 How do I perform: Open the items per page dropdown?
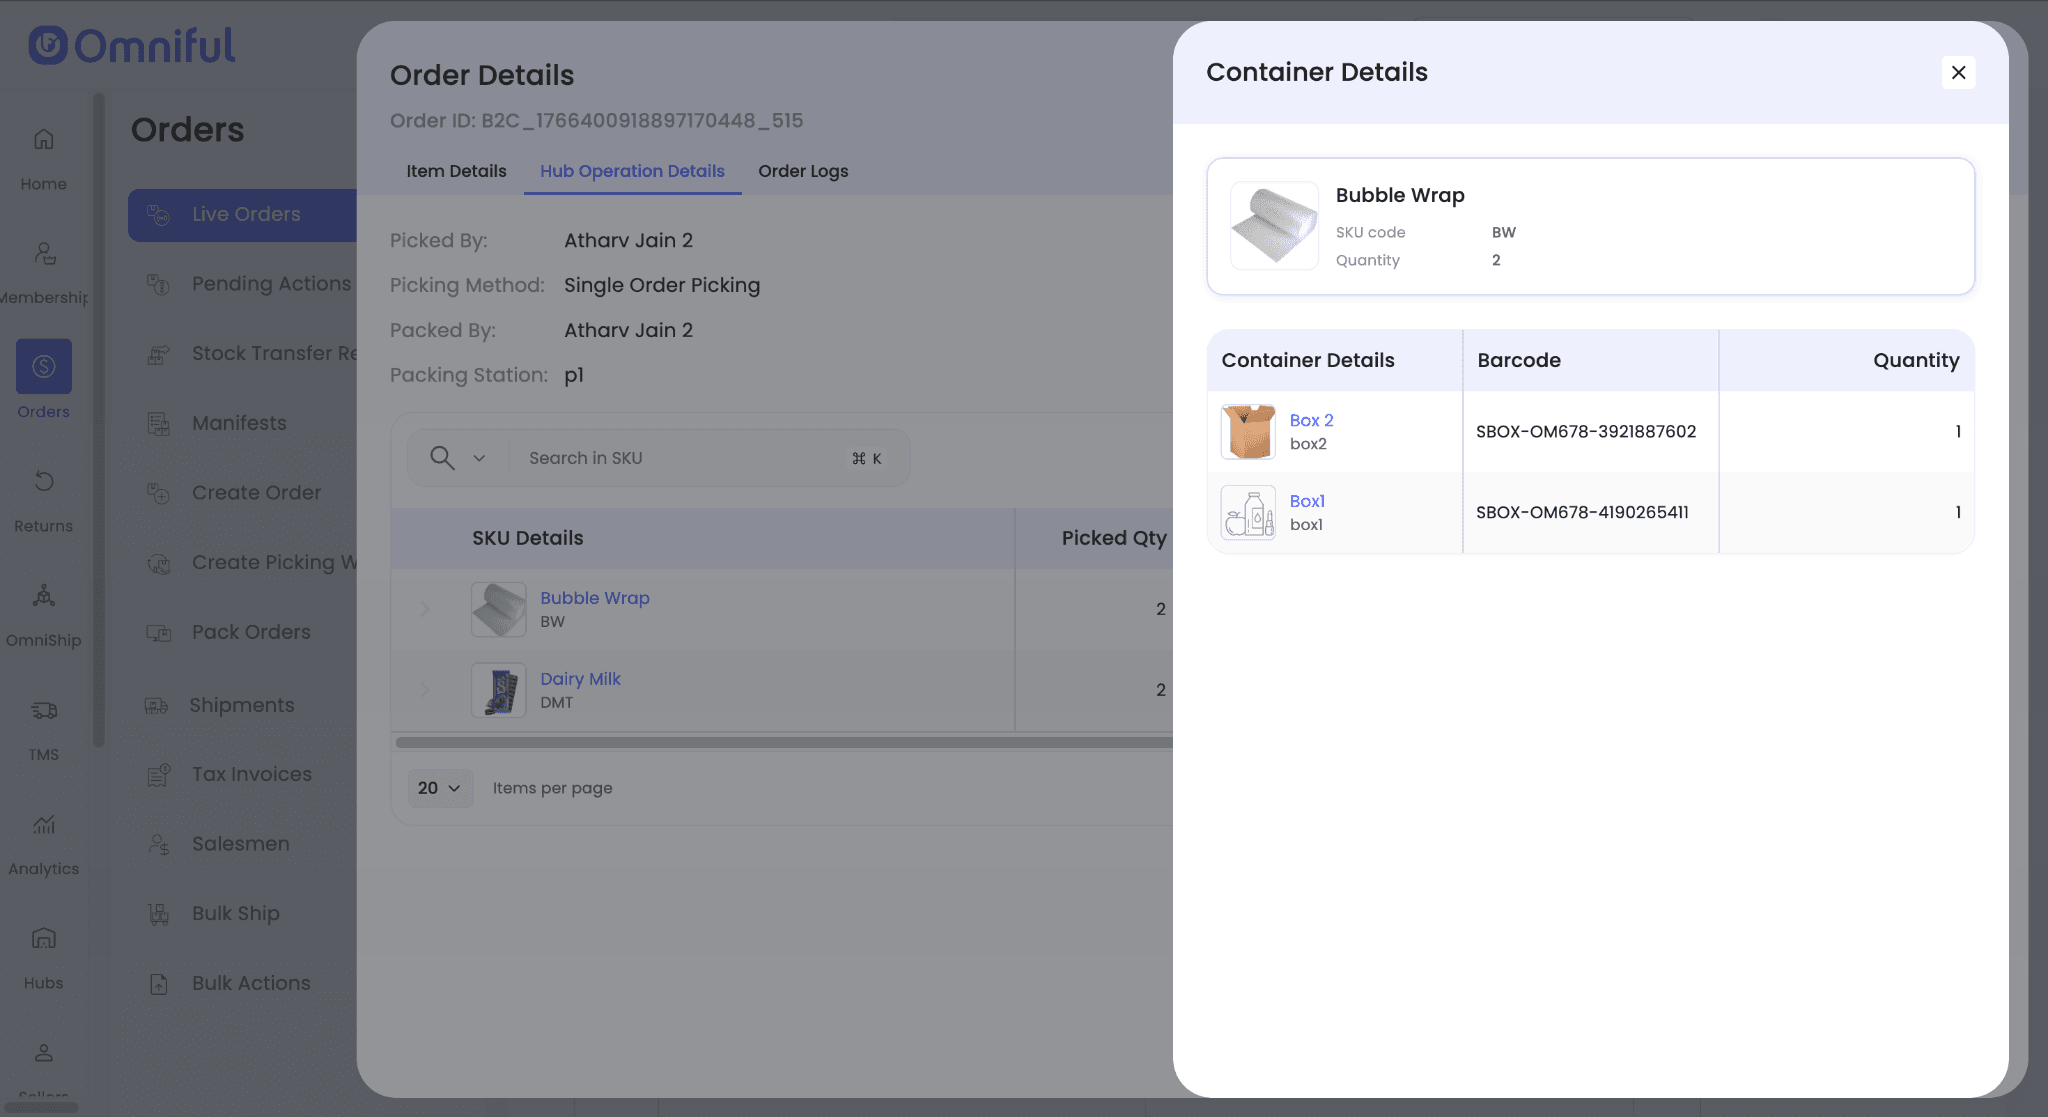[x=439, y=788]
